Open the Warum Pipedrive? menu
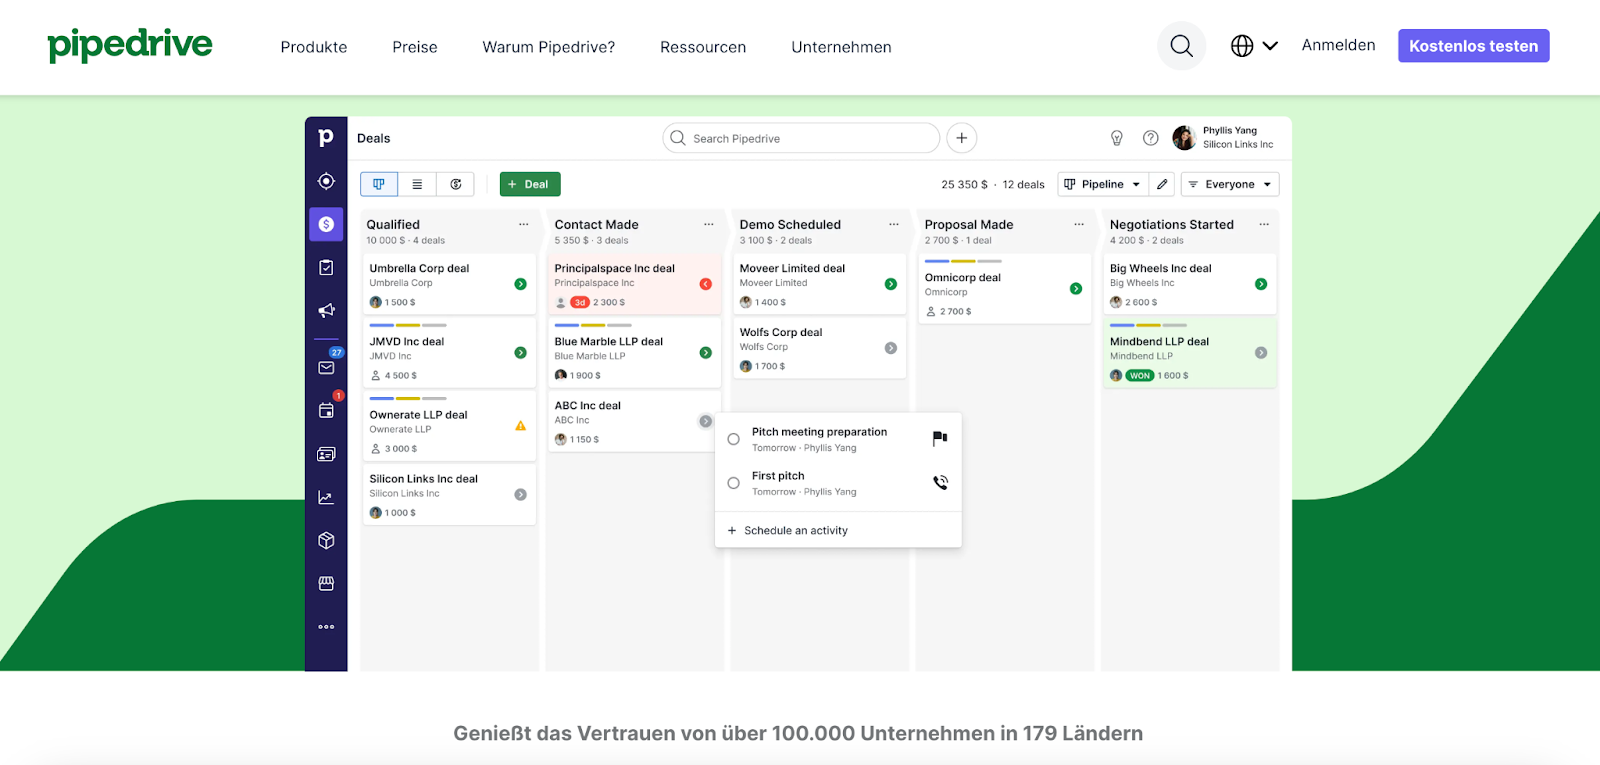This screenshot has height=765, width=1600. pyautogui.click(x=549, y=47)
